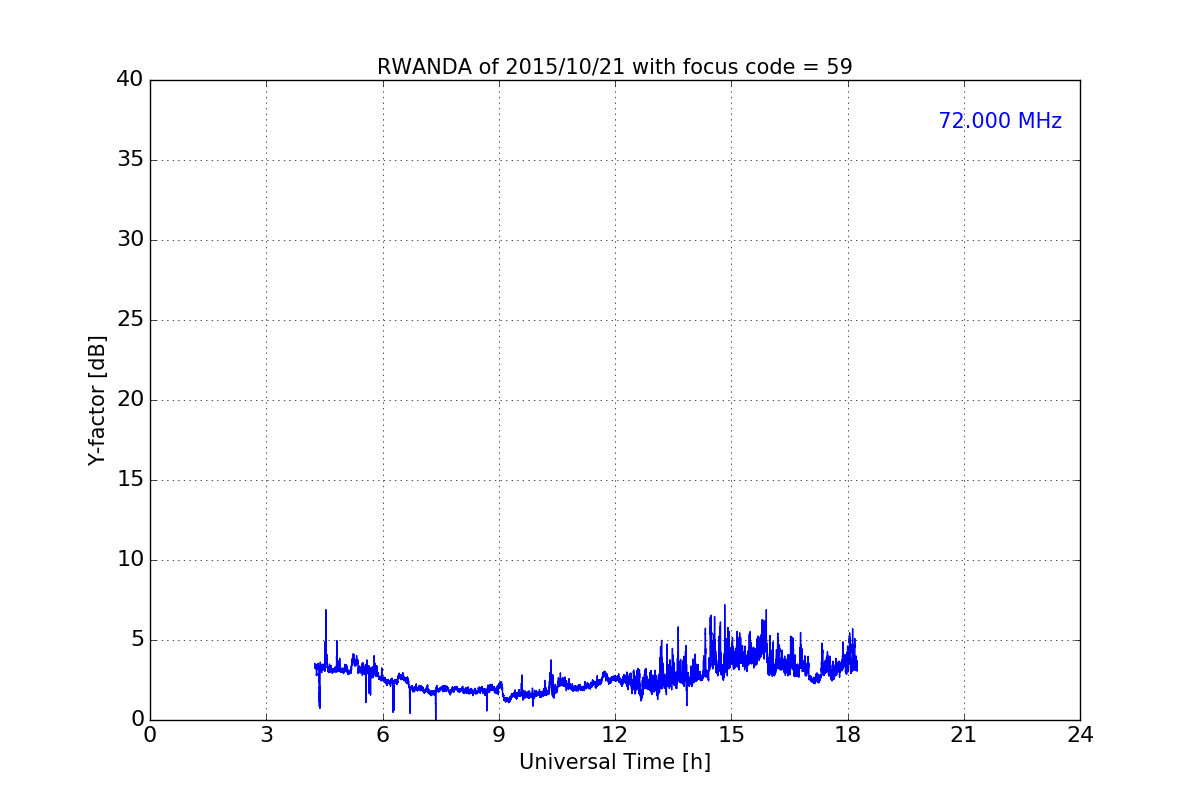Click the x-axis tick label '9'
Screen dimensions: 1200x800
click(x=499, y=735)
